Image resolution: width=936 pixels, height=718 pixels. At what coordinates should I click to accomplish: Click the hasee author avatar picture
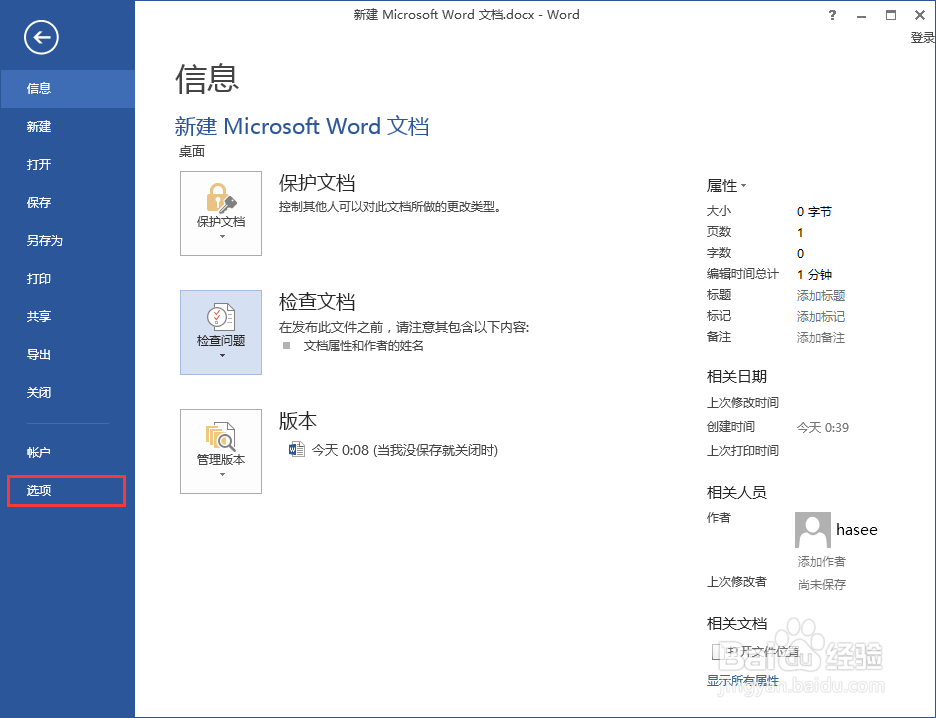(812, 529)
